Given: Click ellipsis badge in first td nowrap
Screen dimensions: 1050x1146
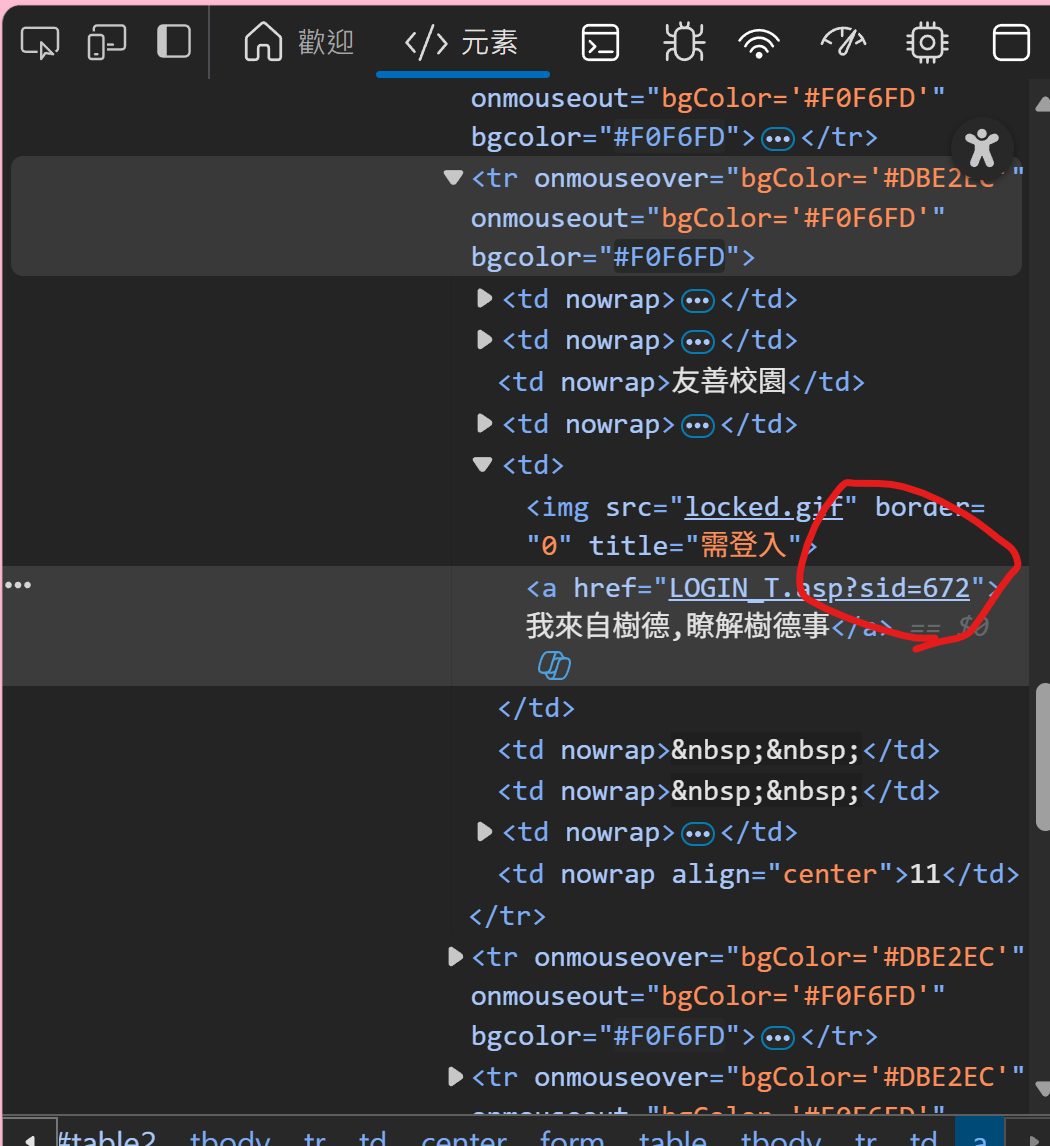Looking at the screenshot, I should point(698,300).
